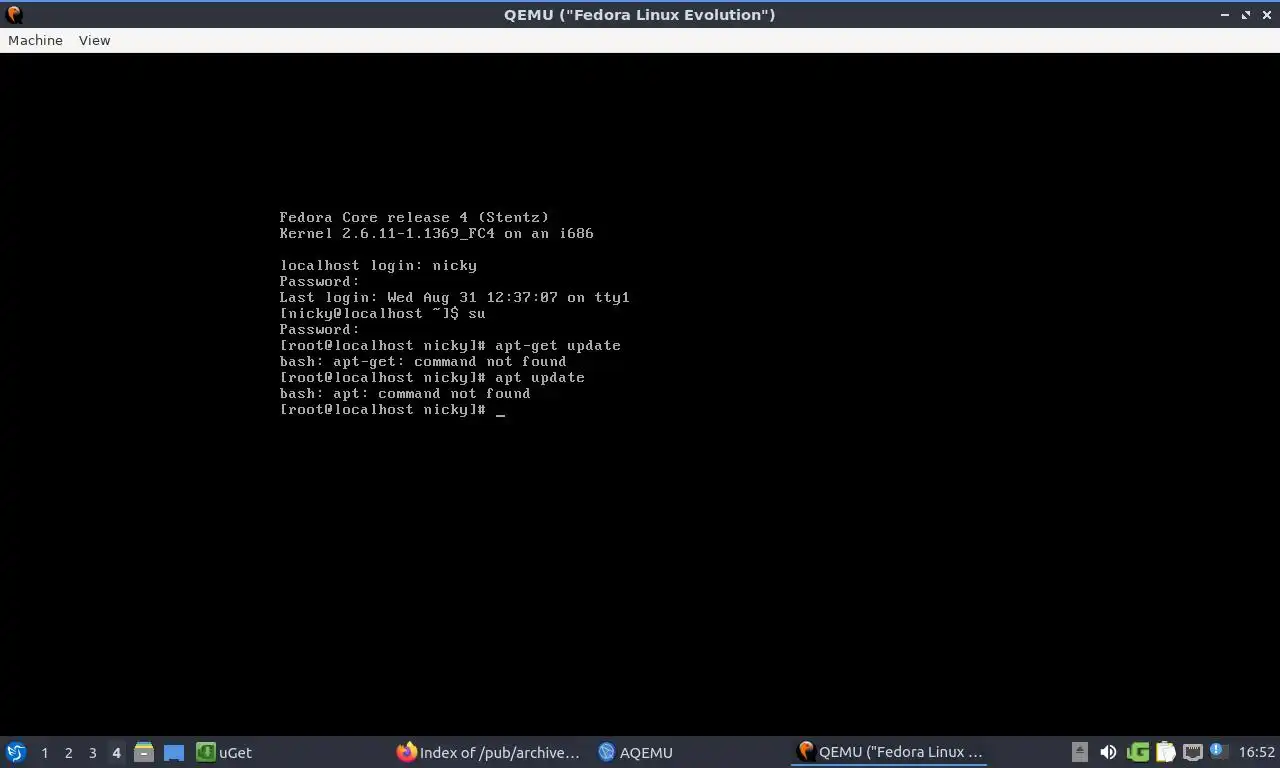Close the QEMU window
Image resolution: width=1280 pixels, height=768 pixels.
click(1266, 14)
